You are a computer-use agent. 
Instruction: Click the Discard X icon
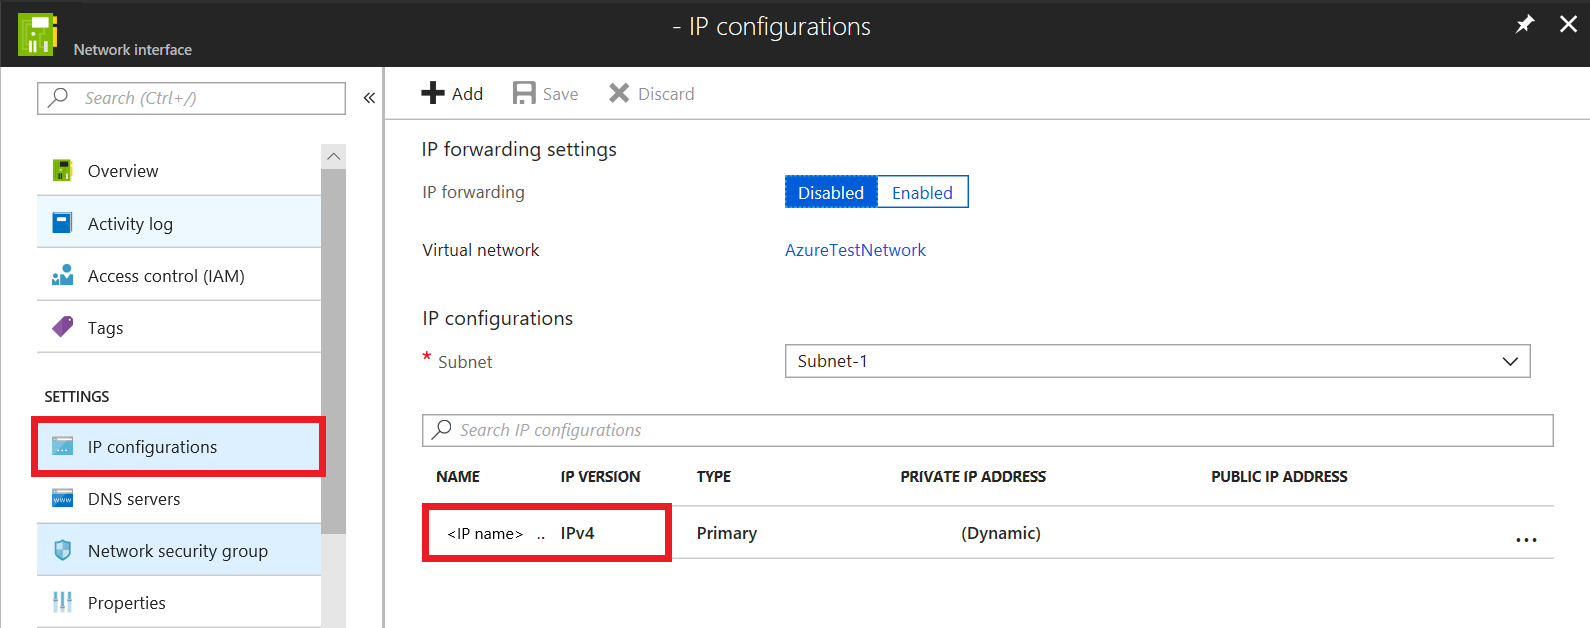tap(619, 93)
